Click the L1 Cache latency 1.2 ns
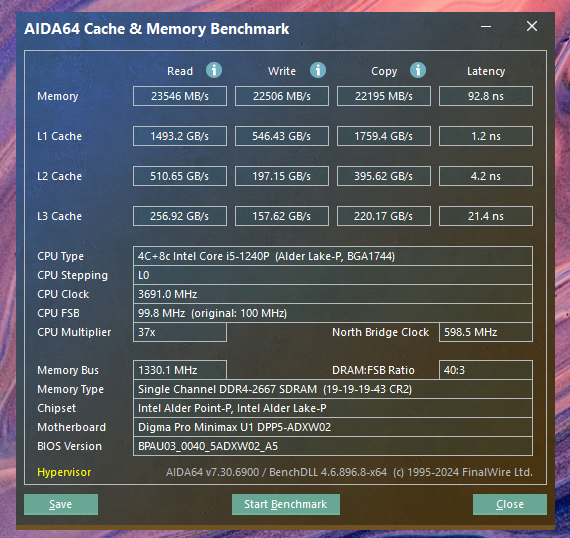 pyautogui.click(x=486, y=136)
